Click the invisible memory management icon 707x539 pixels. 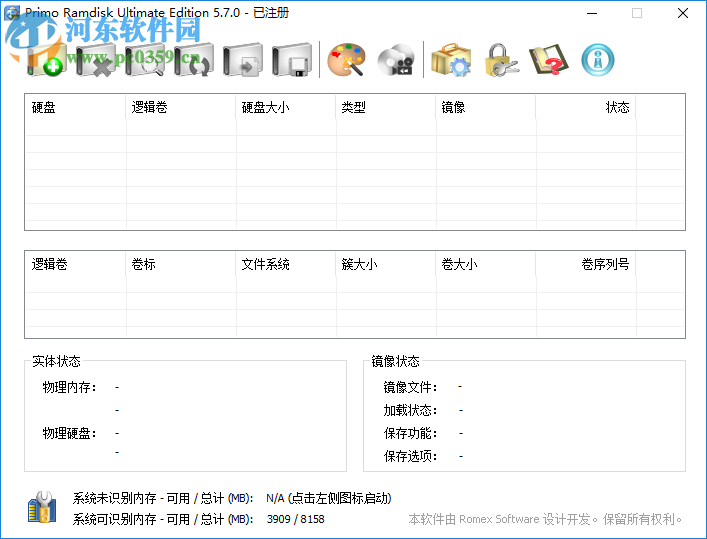[x=42, y=507]
